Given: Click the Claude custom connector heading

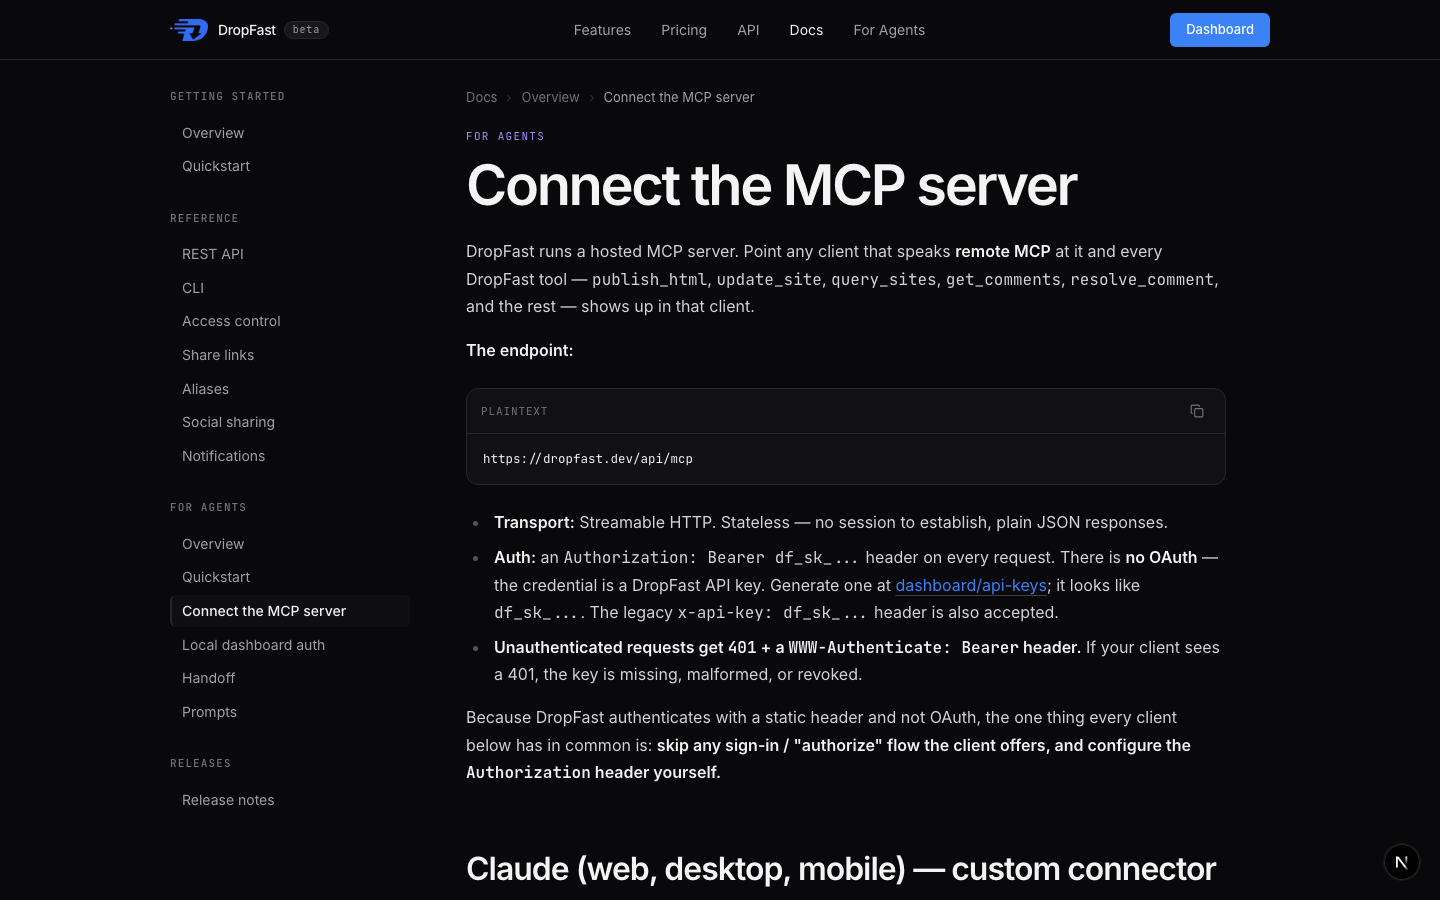Looking at the screenshot, I should [x=841, y=868].
